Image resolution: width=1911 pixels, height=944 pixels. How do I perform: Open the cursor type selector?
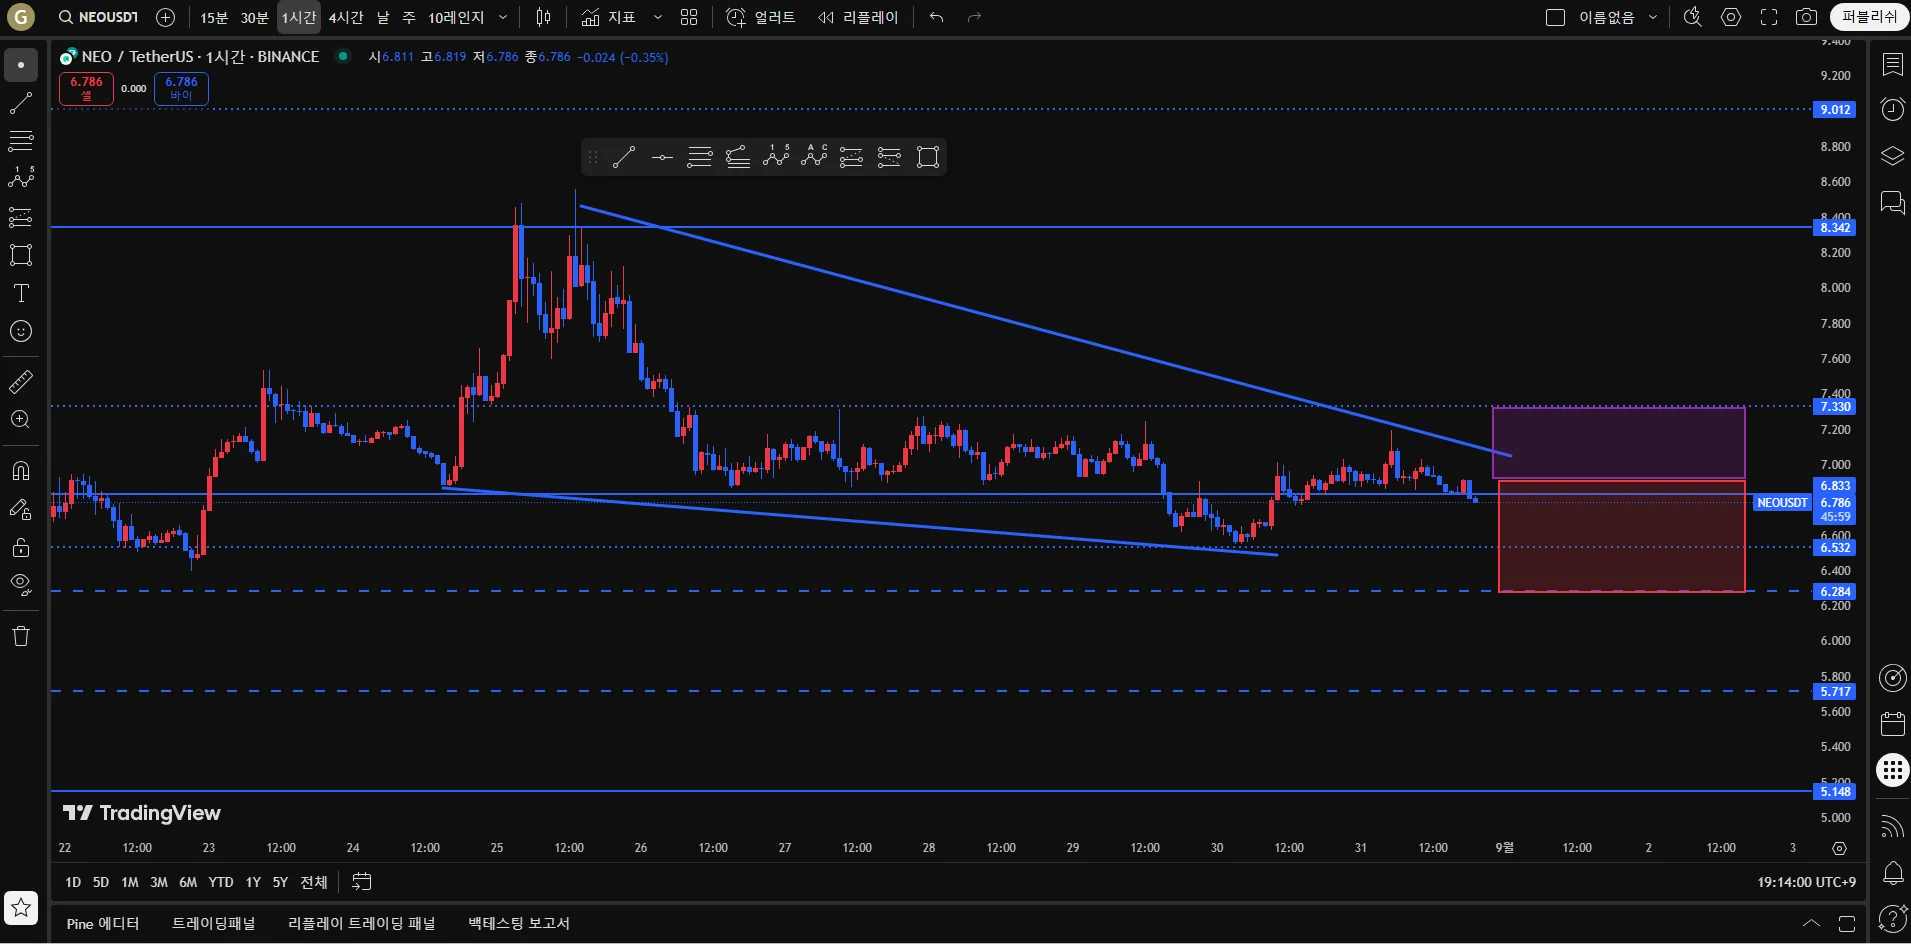click(x=21, y=65)
